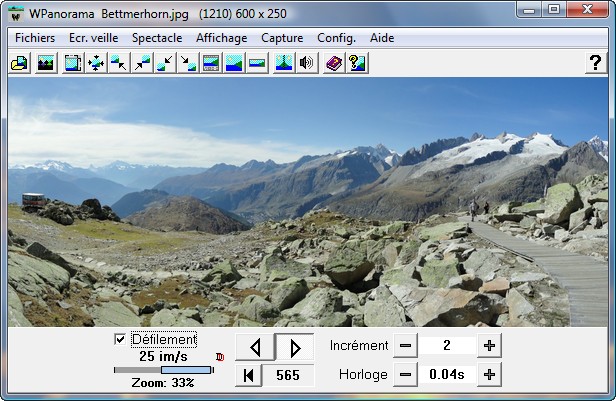Decrease the Horloge value with minus

pos(405,375)
